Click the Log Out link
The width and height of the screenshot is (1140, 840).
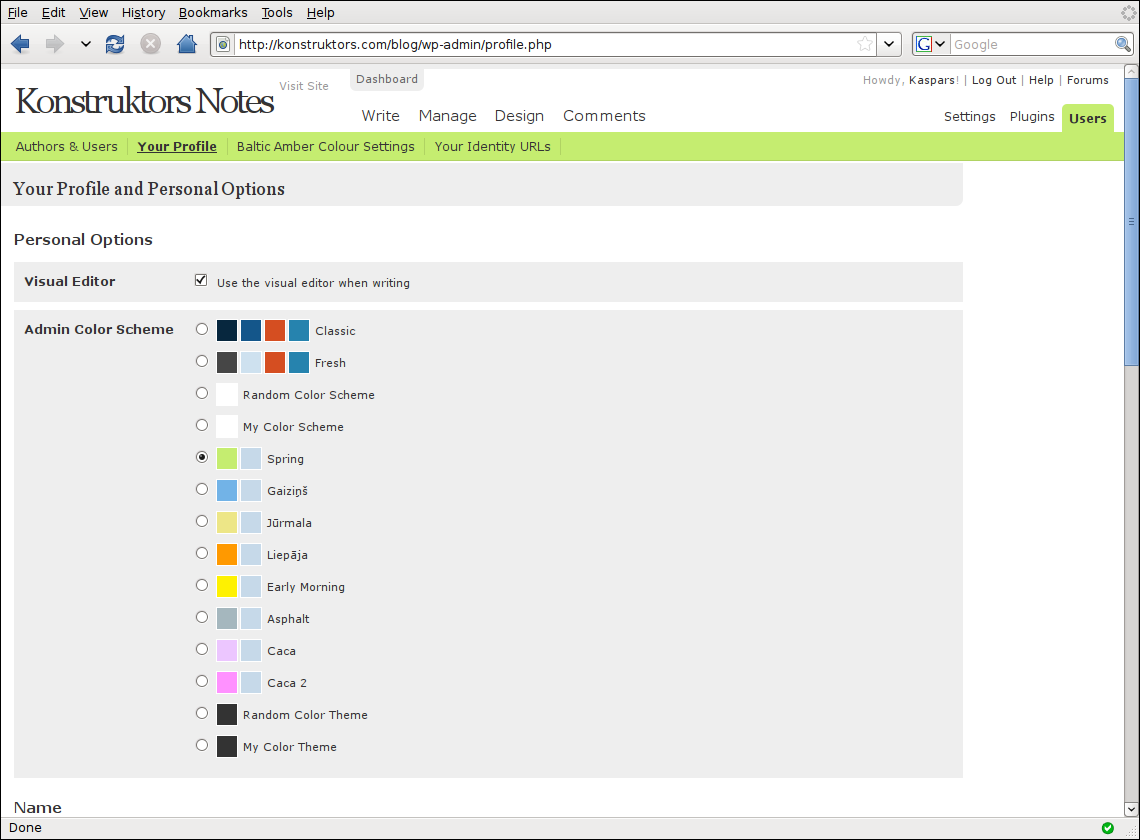click(x=994, y=80)
